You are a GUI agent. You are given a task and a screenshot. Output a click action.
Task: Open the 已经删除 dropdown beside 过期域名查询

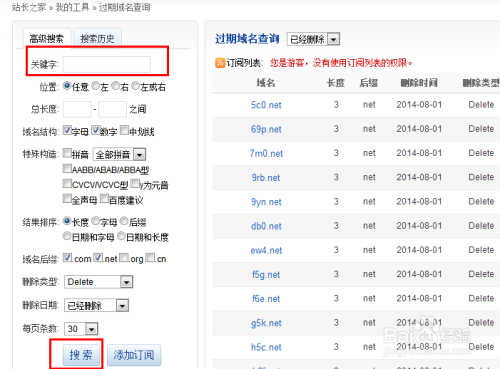click(313, 39)
